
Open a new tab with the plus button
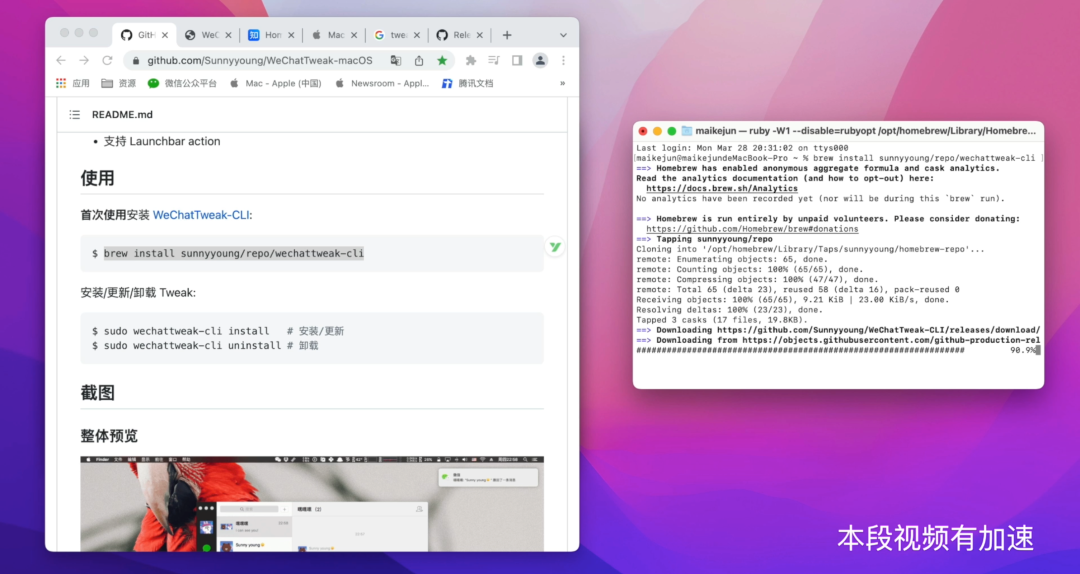pos(507,35)
